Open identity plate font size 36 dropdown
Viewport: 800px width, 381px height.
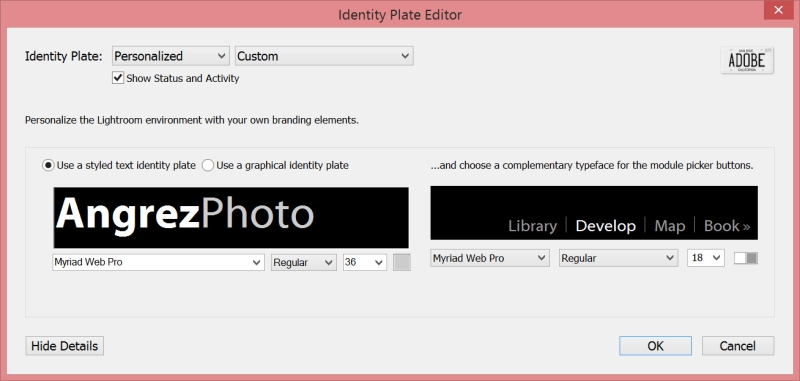[365, 263]
